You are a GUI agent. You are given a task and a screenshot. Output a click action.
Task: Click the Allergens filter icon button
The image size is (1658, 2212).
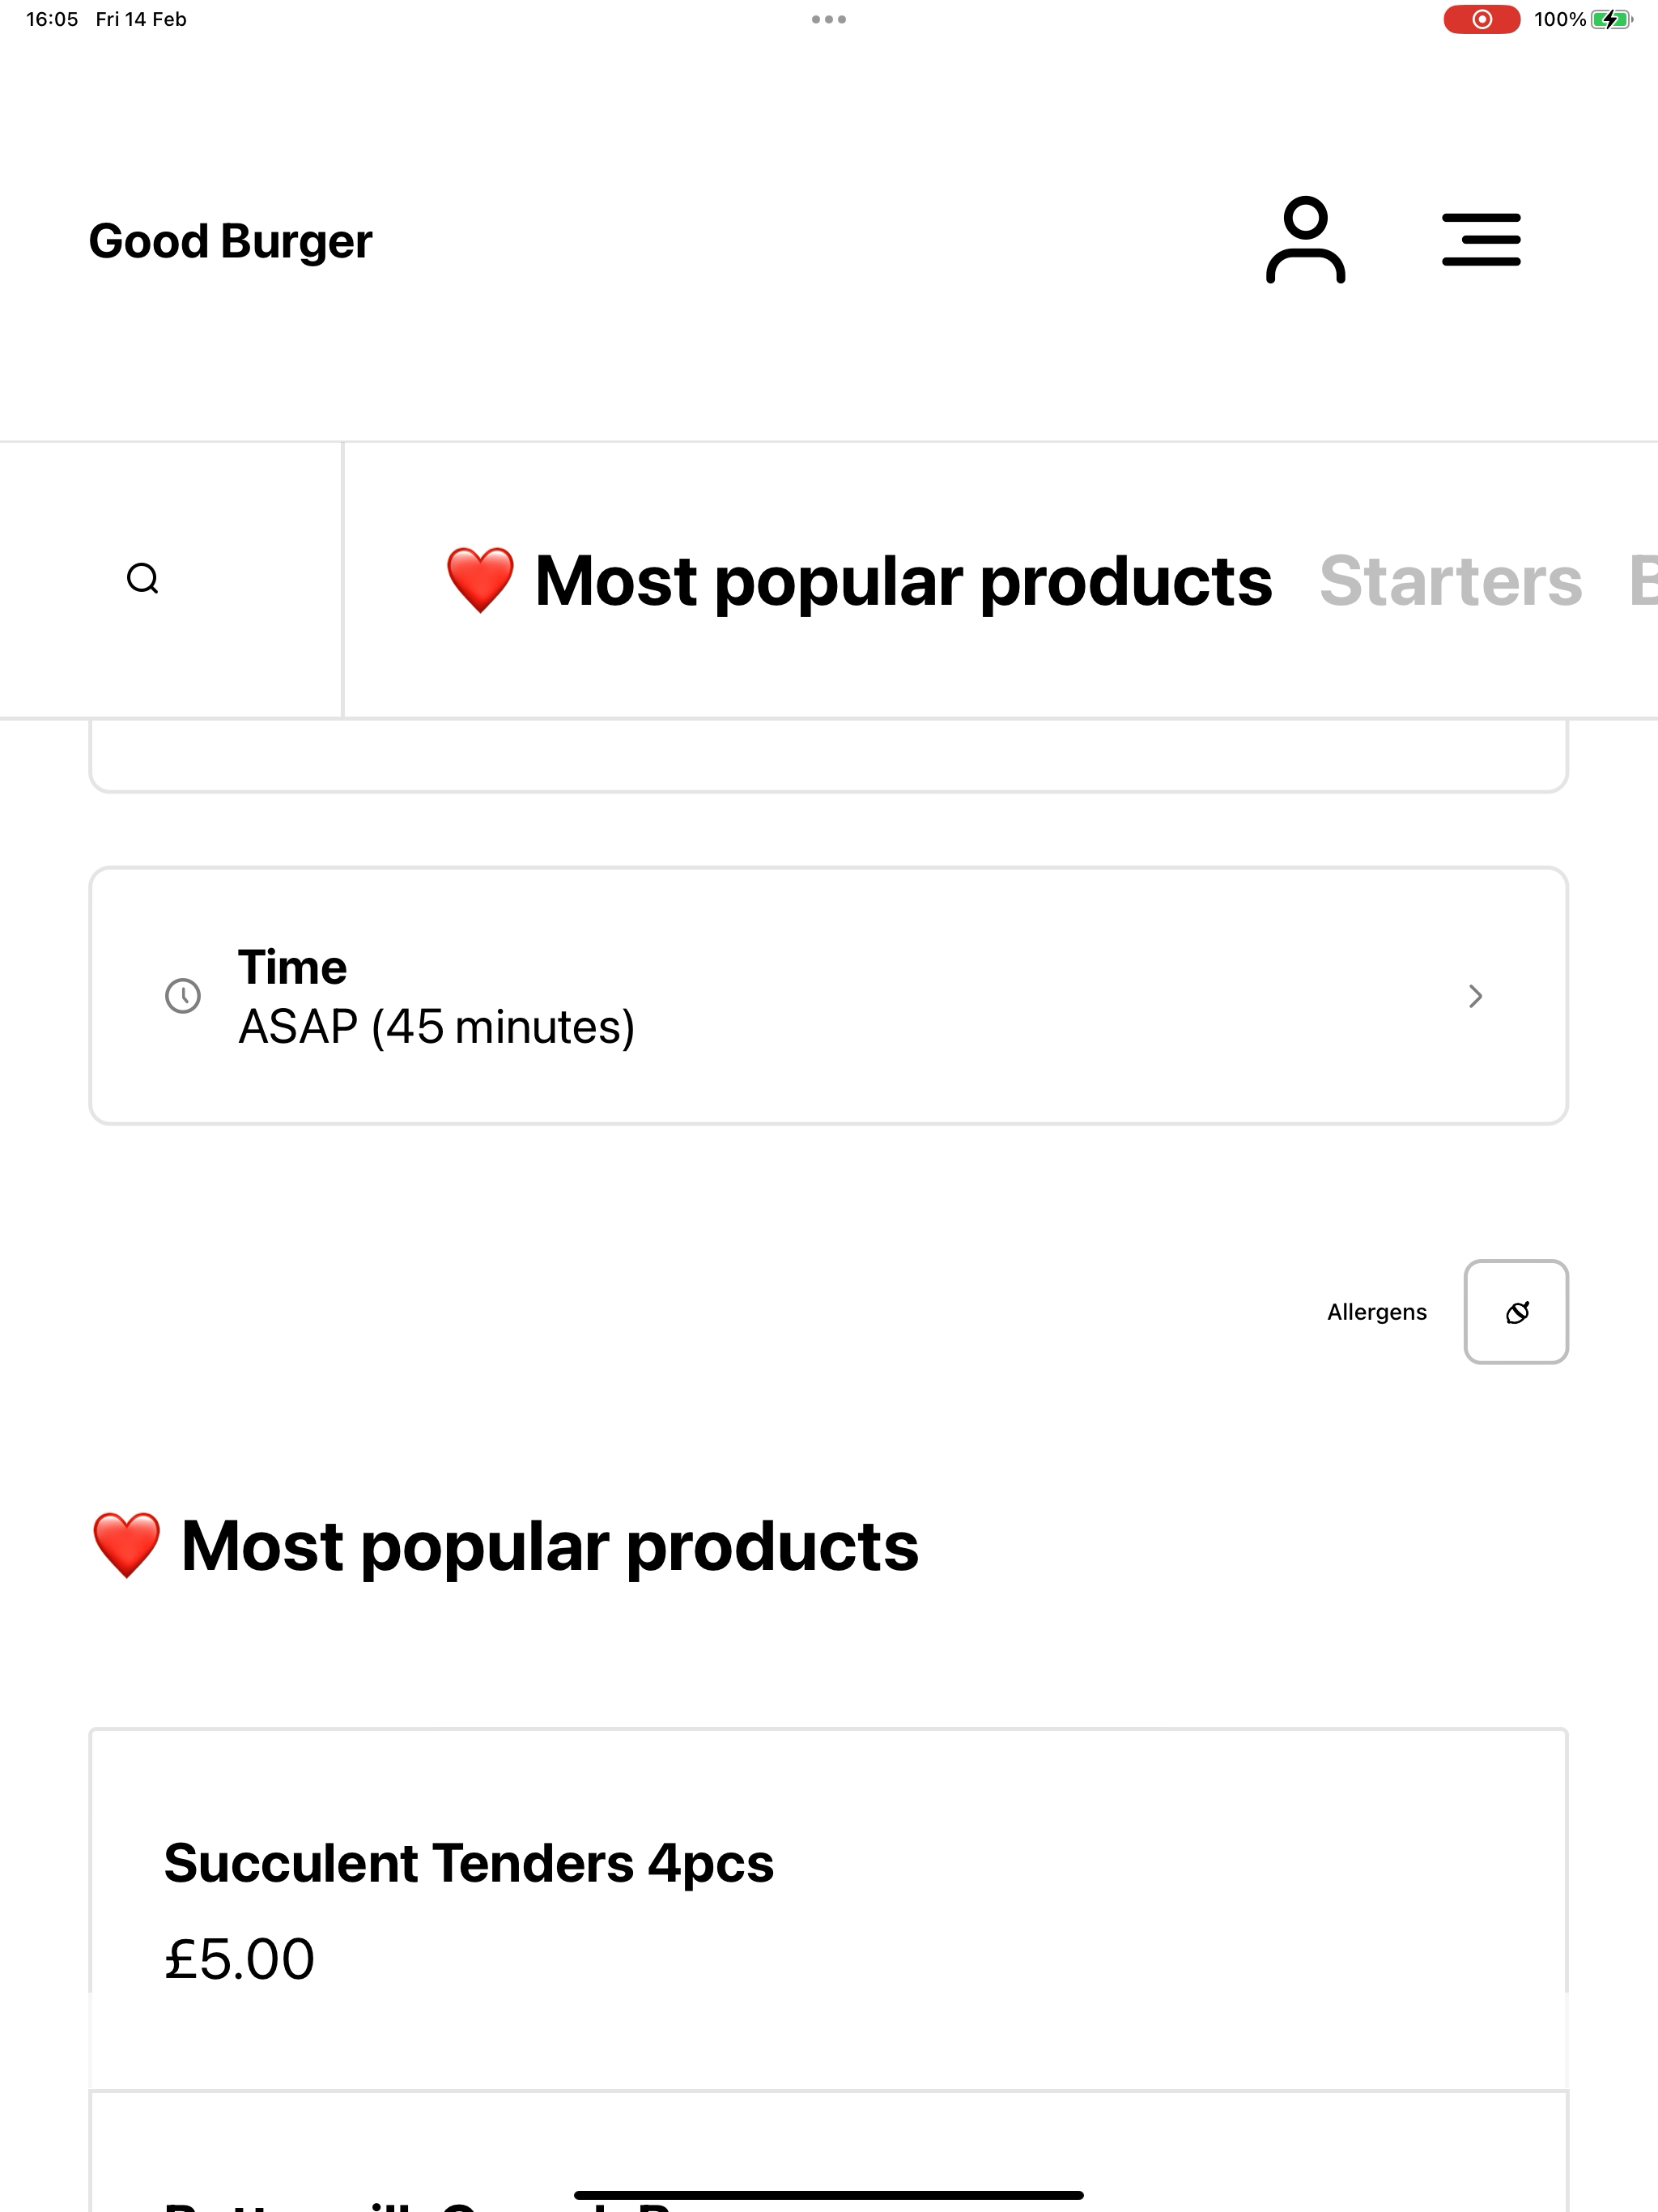pyautogui.click(x=1515, y=1311)
